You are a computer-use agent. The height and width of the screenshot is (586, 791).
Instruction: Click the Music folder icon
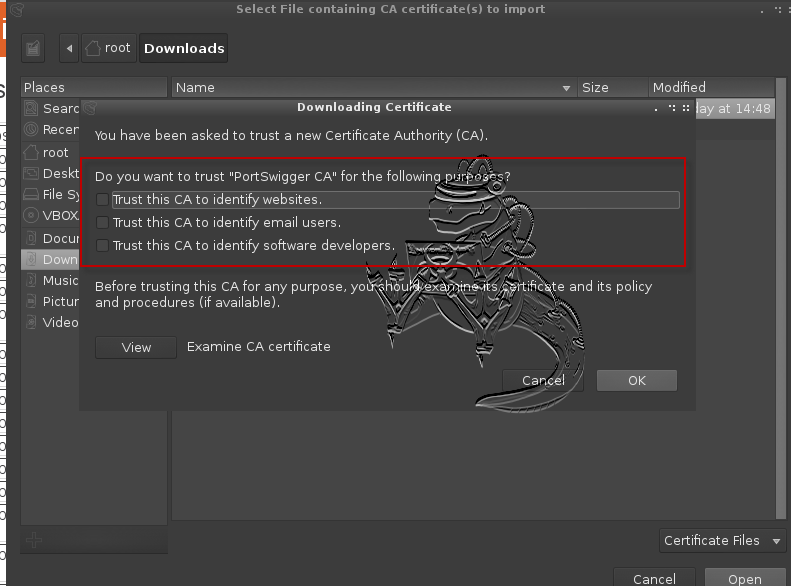tap(31, 280)
